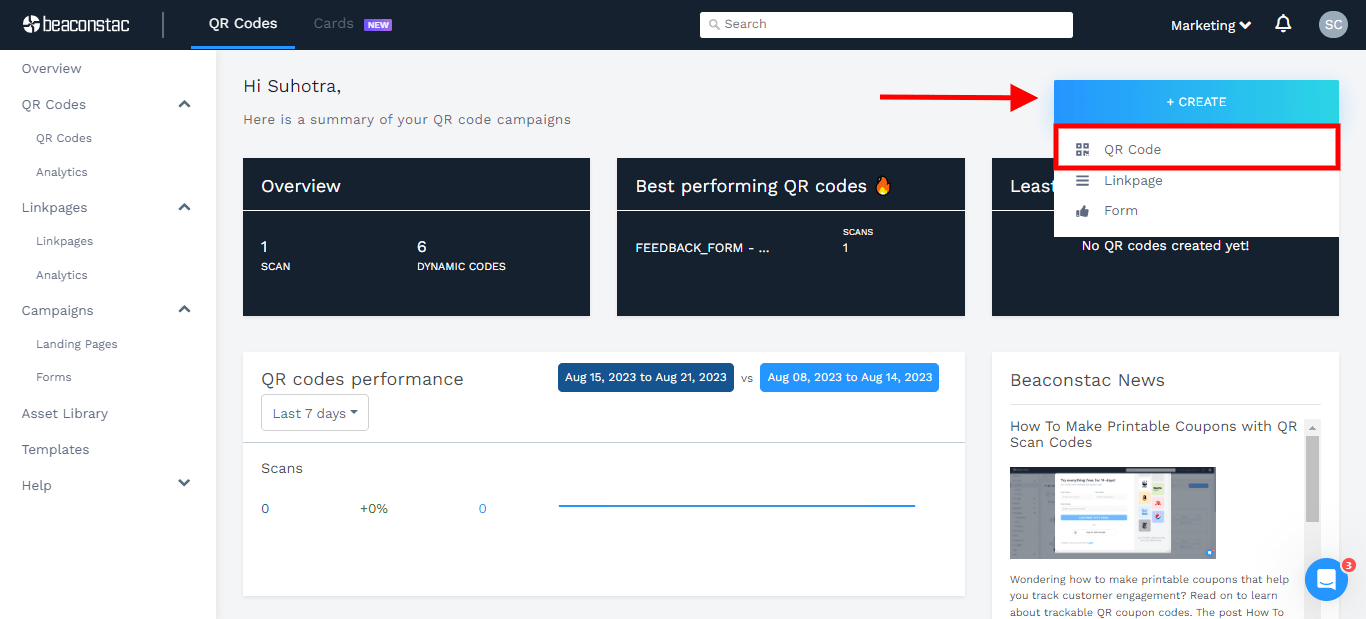Open the printable coupons news article link
Screen dimensions: 1366x619
(x=1153, y=434)
